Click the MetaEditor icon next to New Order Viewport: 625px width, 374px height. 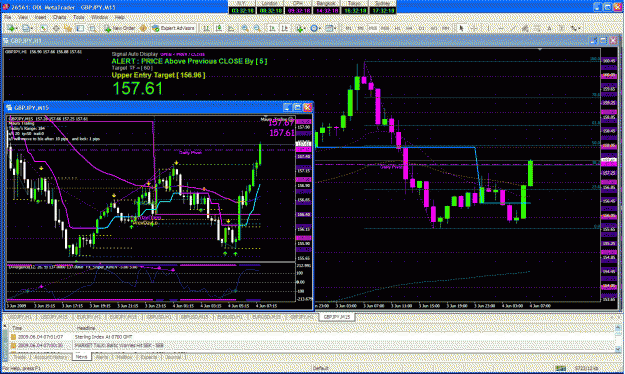click(x=143, y=28)
